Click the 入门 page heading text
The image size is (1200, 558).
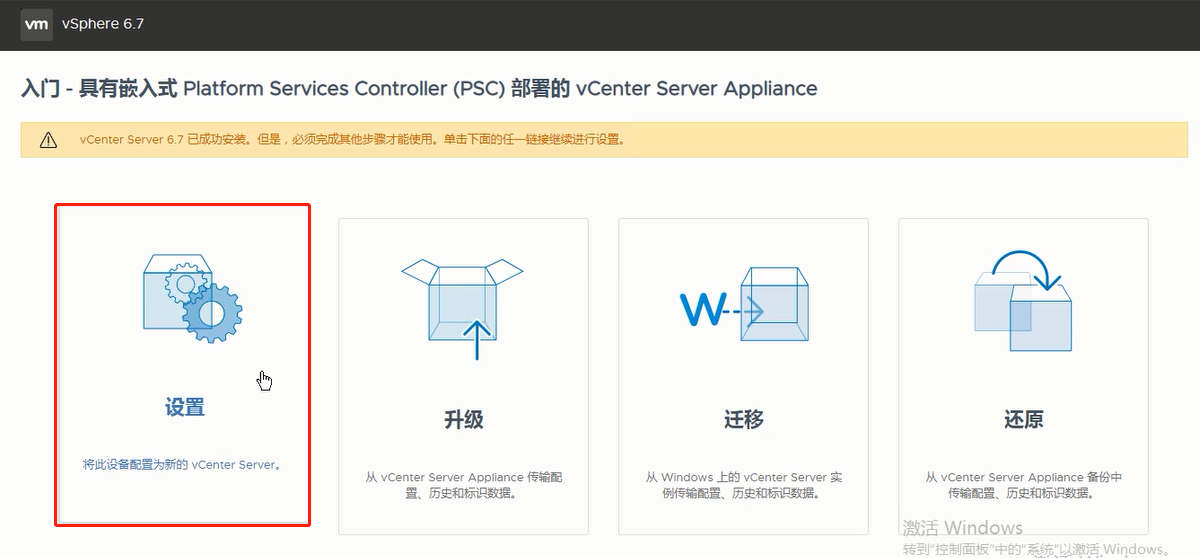click(x=419, y=88)
